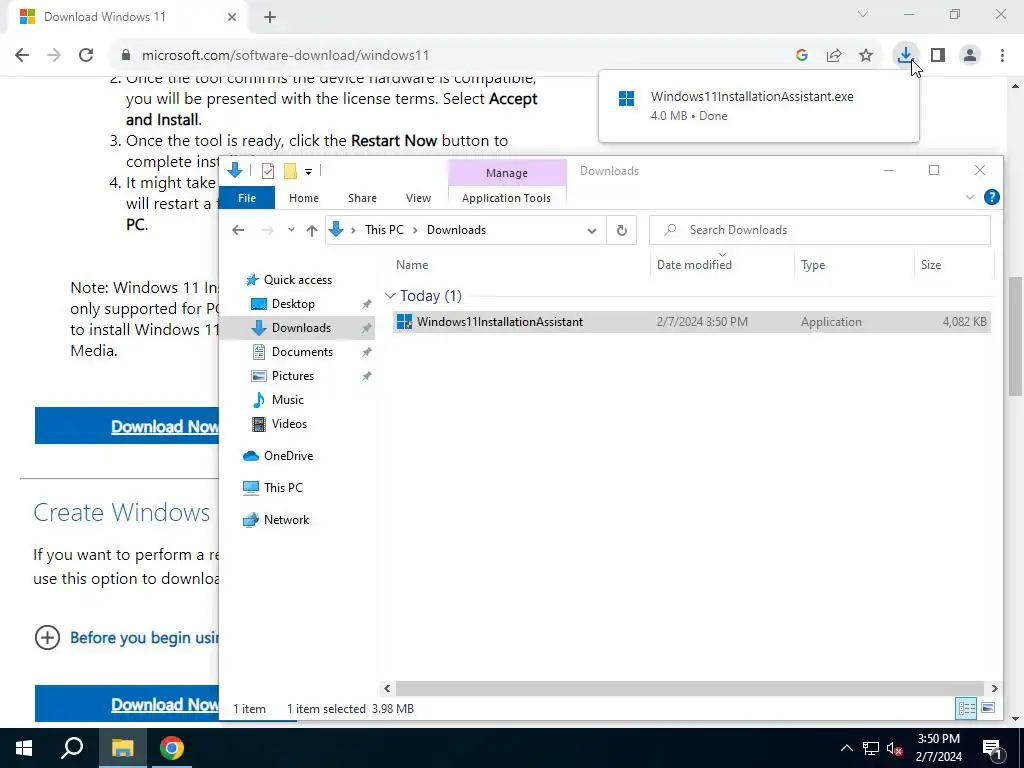The width and height of the screenshot is (1024, 768).
Task: Open address bar history dropdown
Action: click(x=592, y=231)
